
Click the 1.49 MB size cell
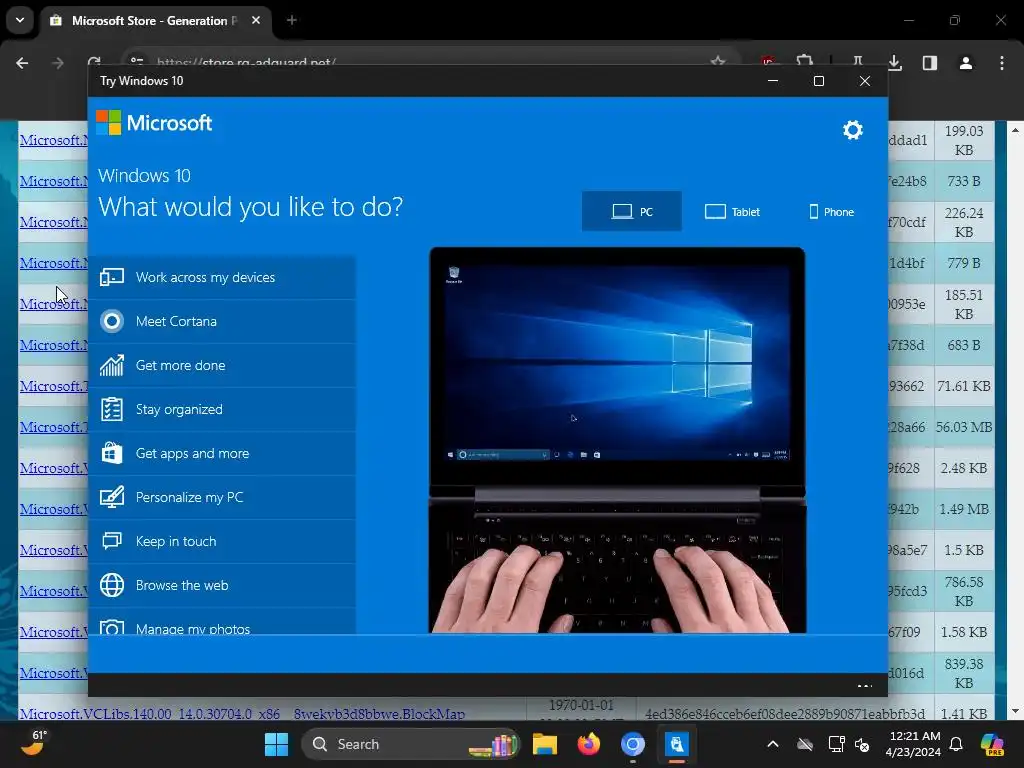(964, 509)
